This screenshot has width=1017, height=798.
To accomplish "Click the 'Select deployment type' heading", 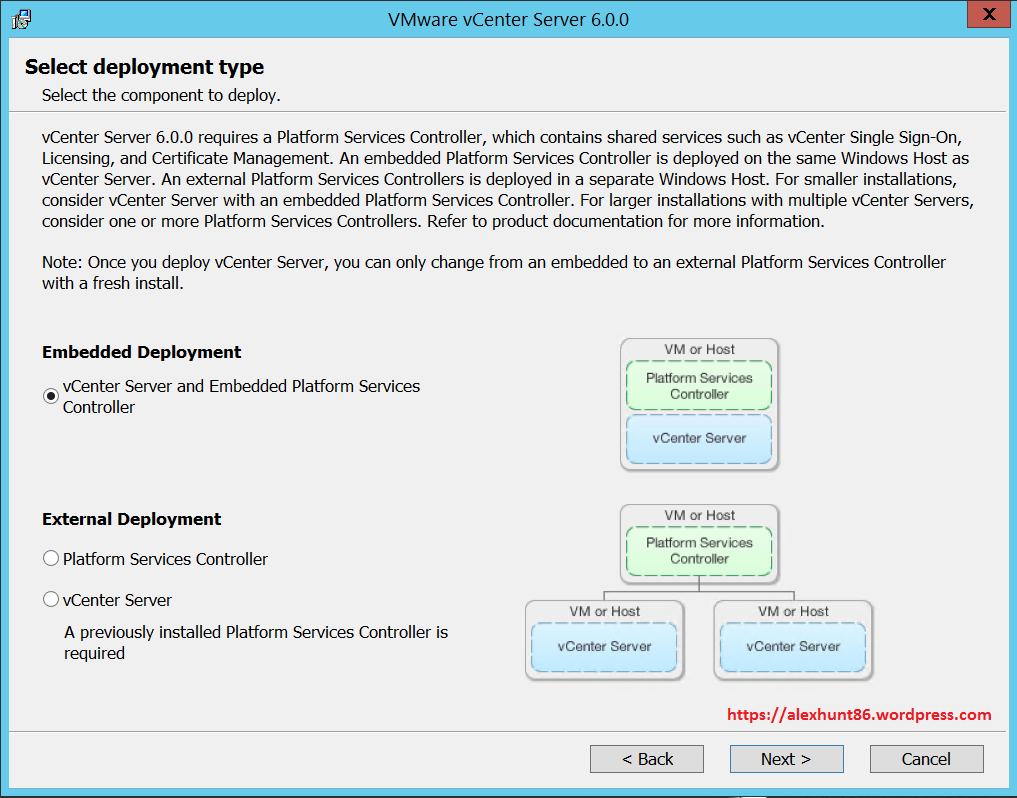I will click(144, 67).
